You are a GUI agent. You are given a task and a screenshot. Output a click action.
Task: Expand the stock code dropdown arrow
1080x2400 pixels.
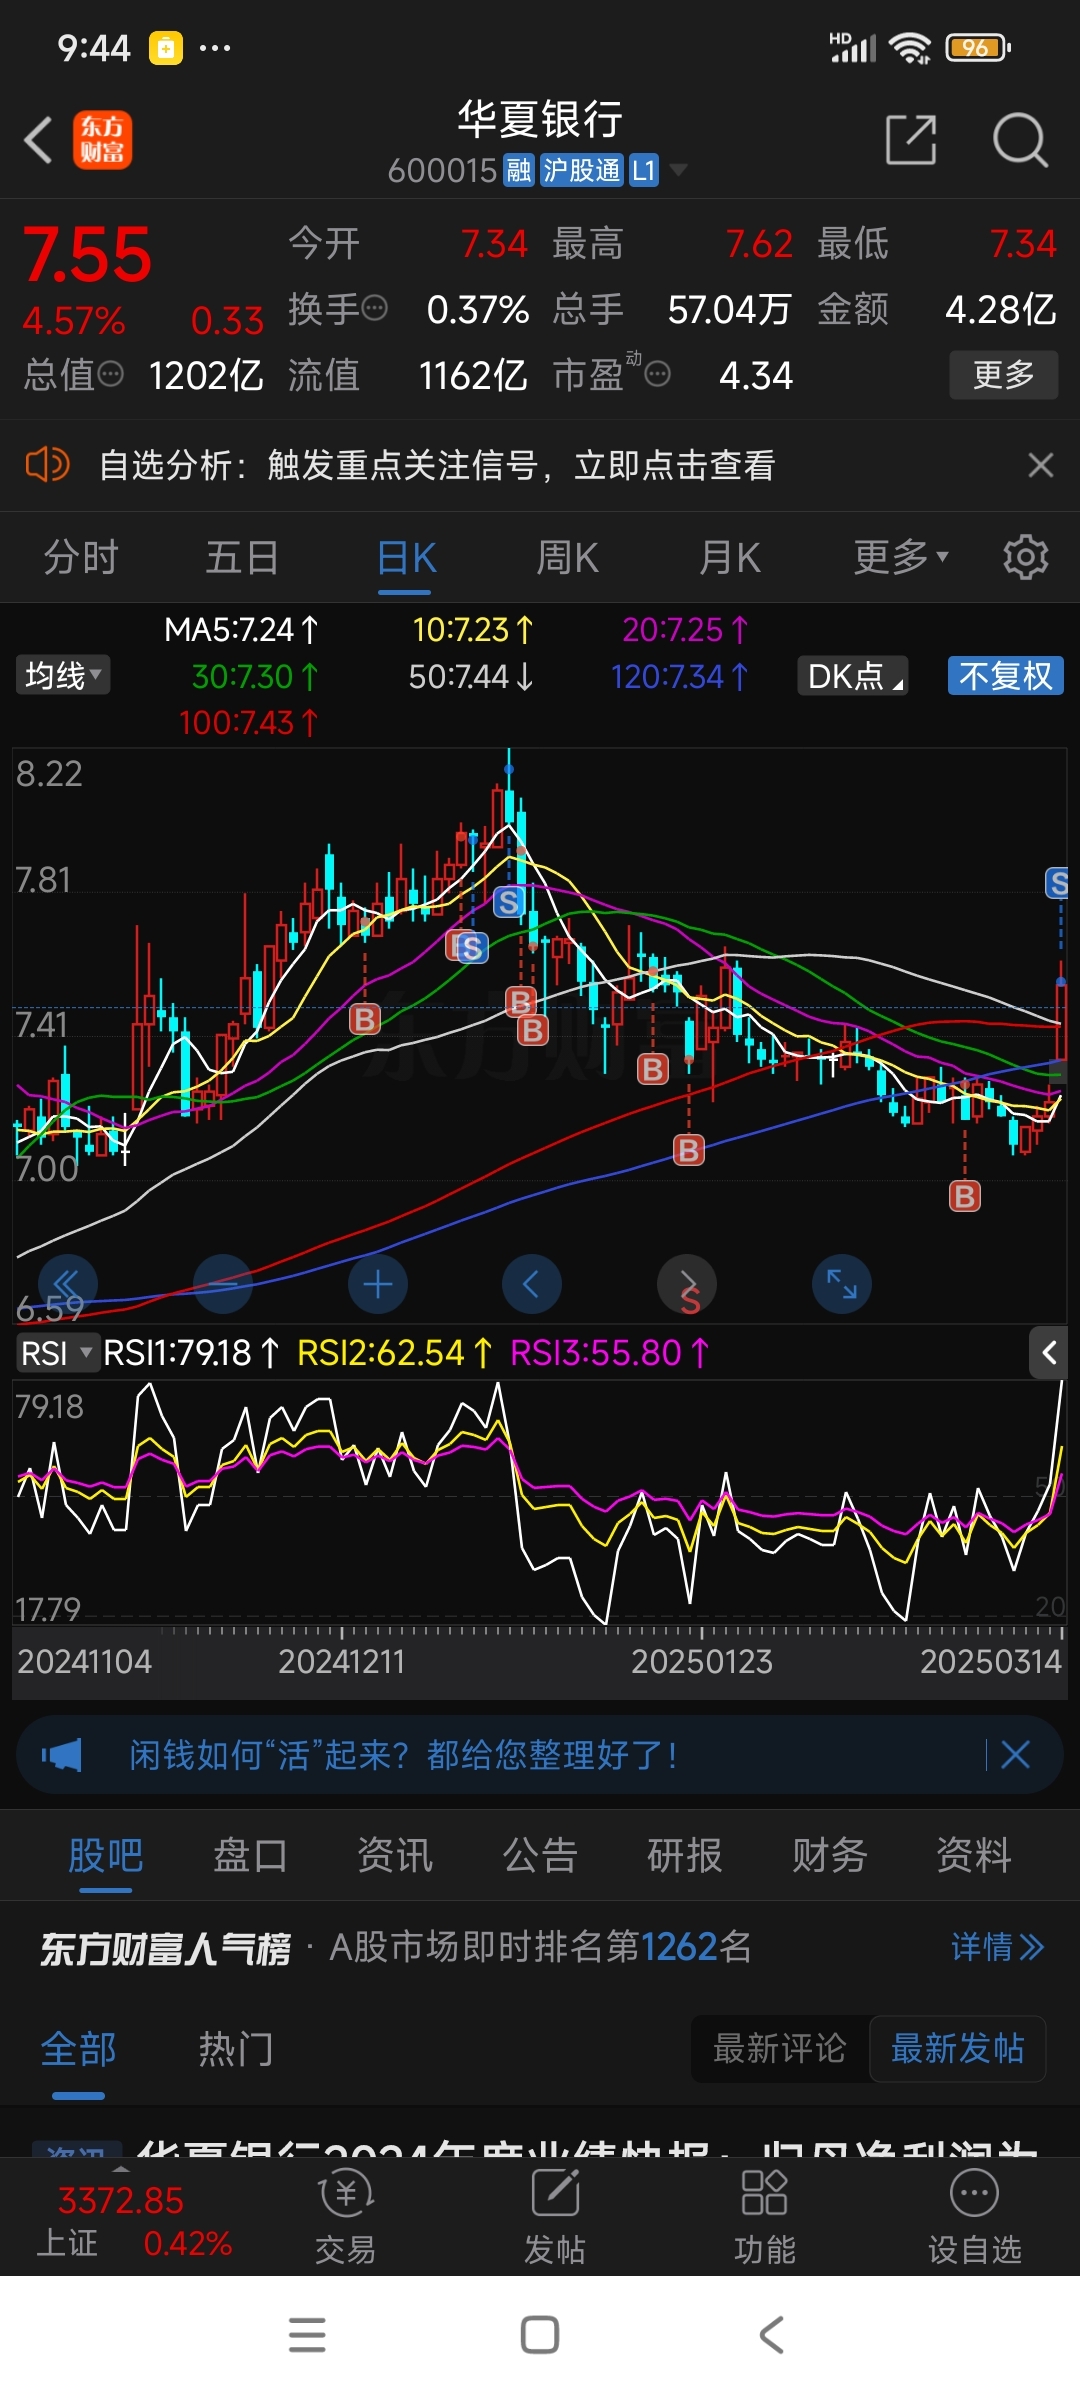[x=678, y=170]
